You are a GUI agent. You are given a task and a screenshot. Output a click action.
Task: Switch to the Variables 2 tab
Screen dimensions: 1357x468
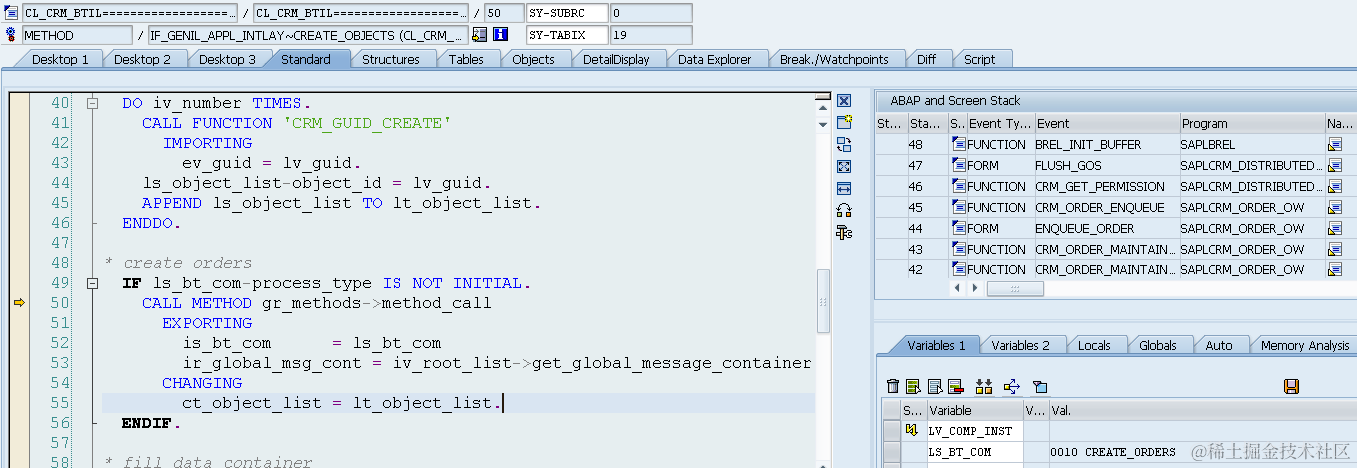tap(1020, 345)
